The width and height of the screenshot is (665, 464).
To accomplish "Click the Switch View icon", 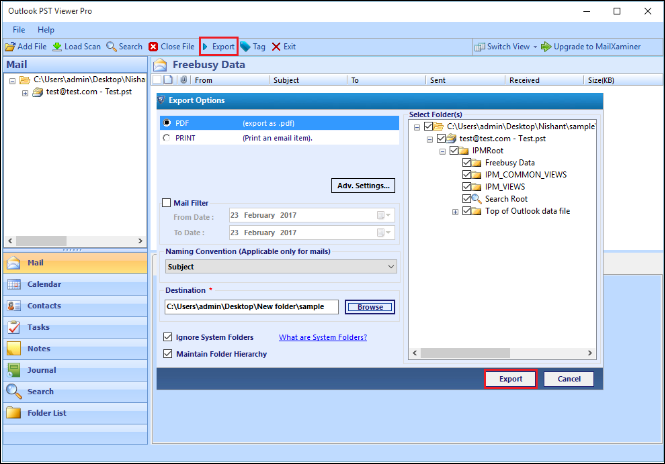I will point(479,47).
